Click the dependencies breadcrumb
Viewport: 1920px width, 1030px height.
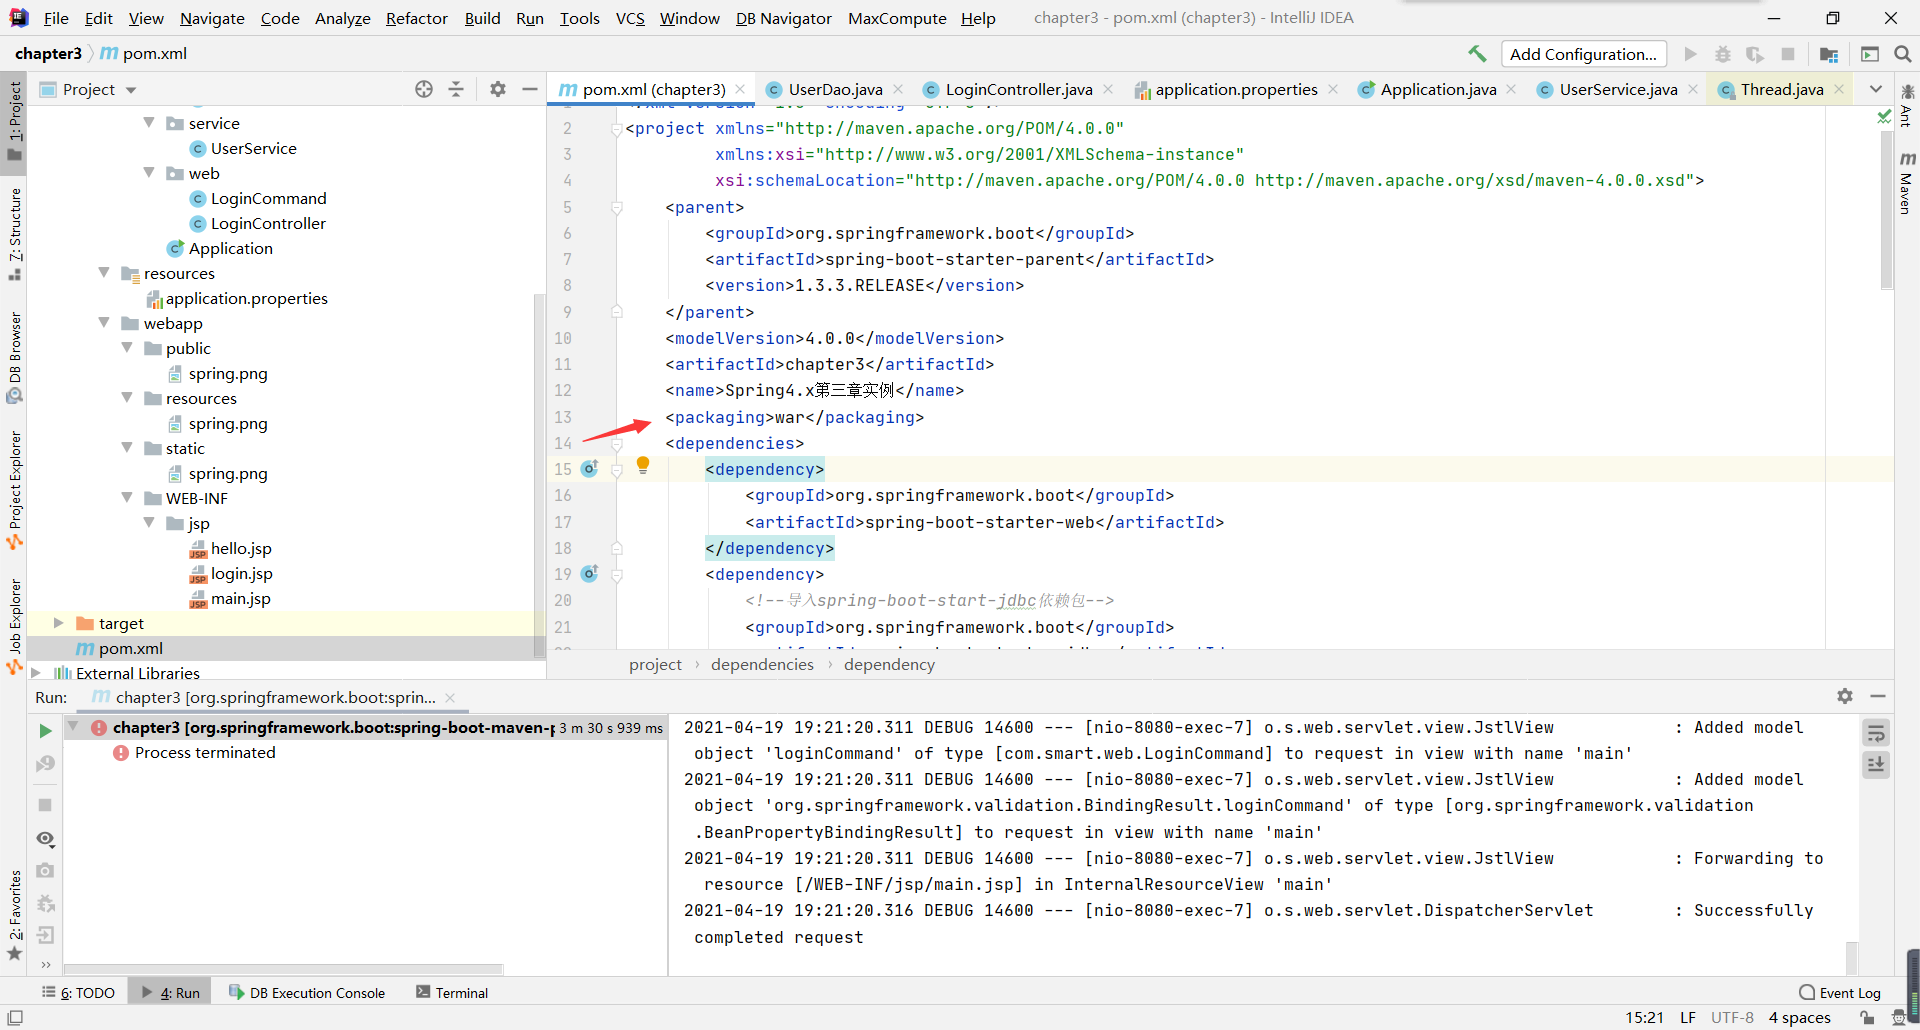762,664
